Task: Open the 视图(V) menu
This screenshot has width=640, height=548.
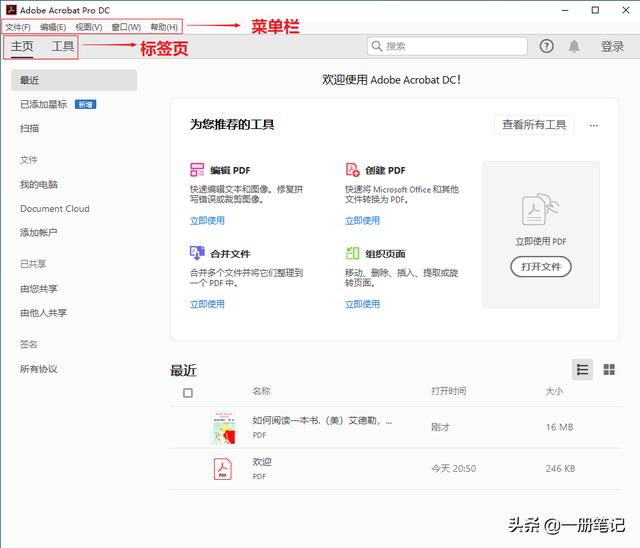Action: pyautogui.click(x=89, y=27)
